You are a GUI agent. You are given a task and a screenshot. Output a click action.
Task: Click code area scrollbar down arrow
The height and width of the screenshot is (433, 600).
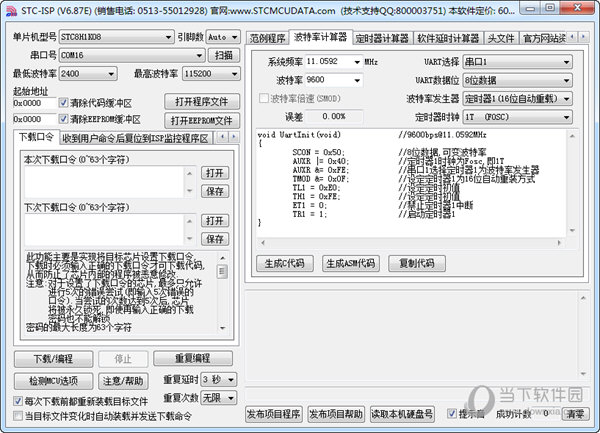(x=572, y=230)
